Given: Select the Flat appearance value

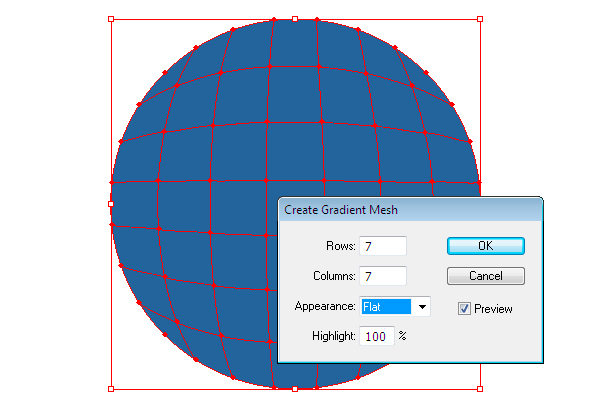Looking at the screenshot, I should click(386, 306).
